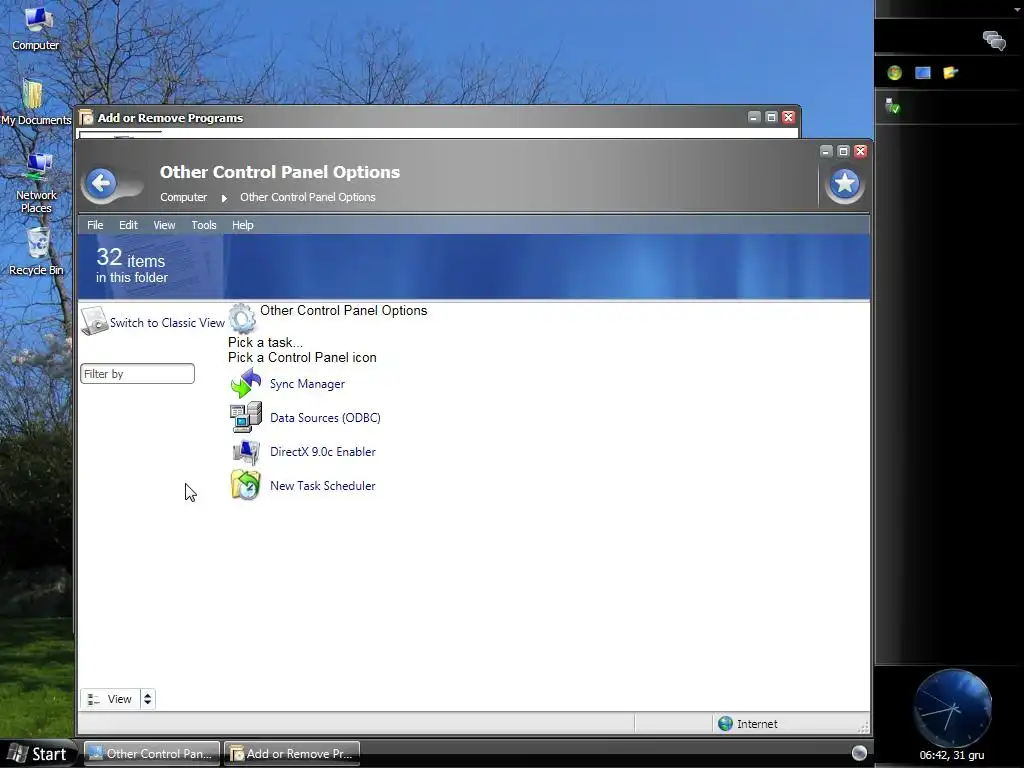Click Switch to Classic View link
Viewport: 1024px width, 768px height.
[167, 323]
